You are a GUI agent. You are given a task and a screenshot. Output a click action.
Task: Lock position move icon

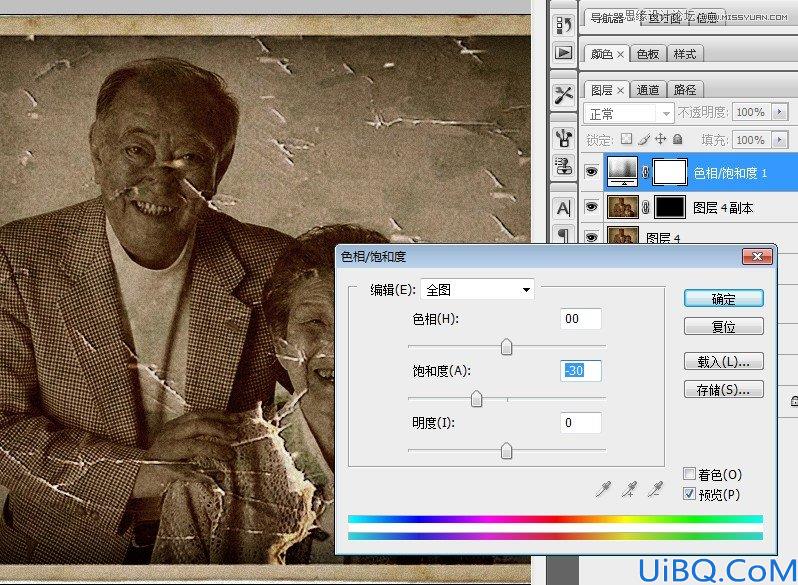661,139
